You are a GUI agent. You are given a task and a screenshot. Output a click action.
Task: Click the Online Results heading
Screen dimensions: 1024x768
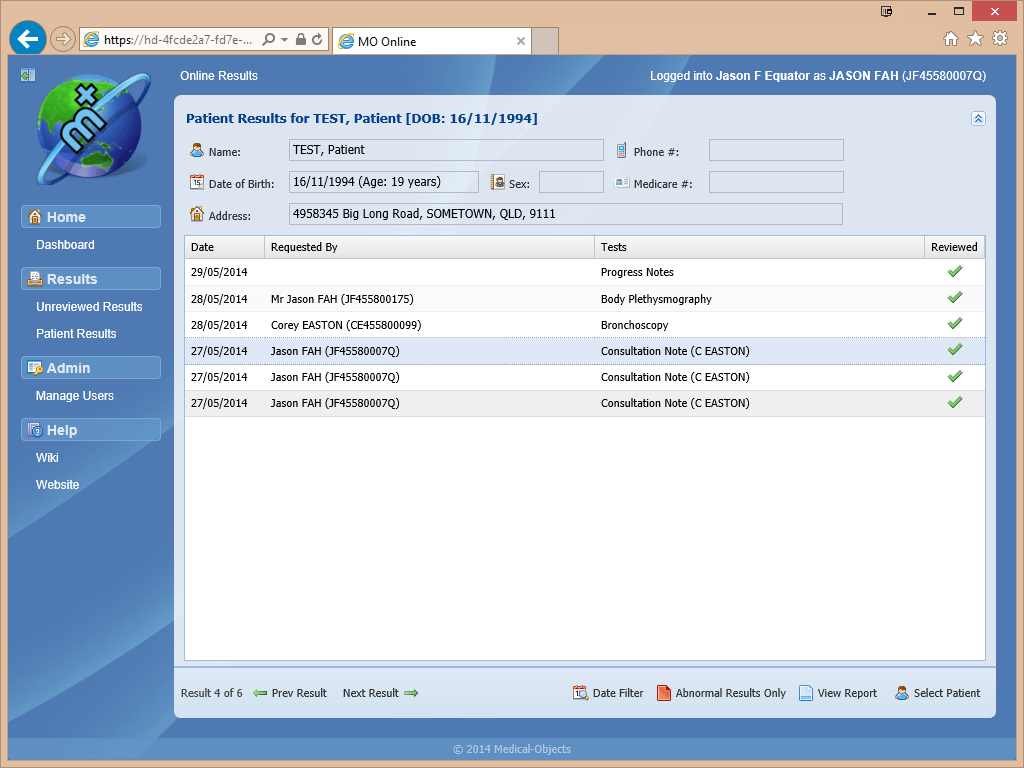[219, 76]
